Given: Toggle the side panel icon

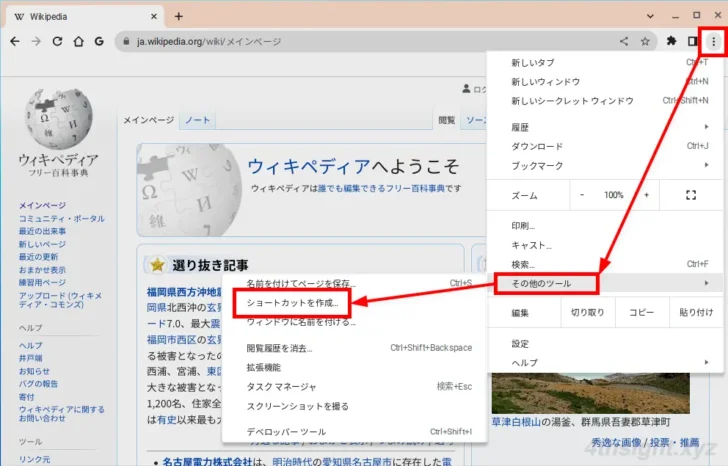Looking at the screenshot, I should (692, 41).
